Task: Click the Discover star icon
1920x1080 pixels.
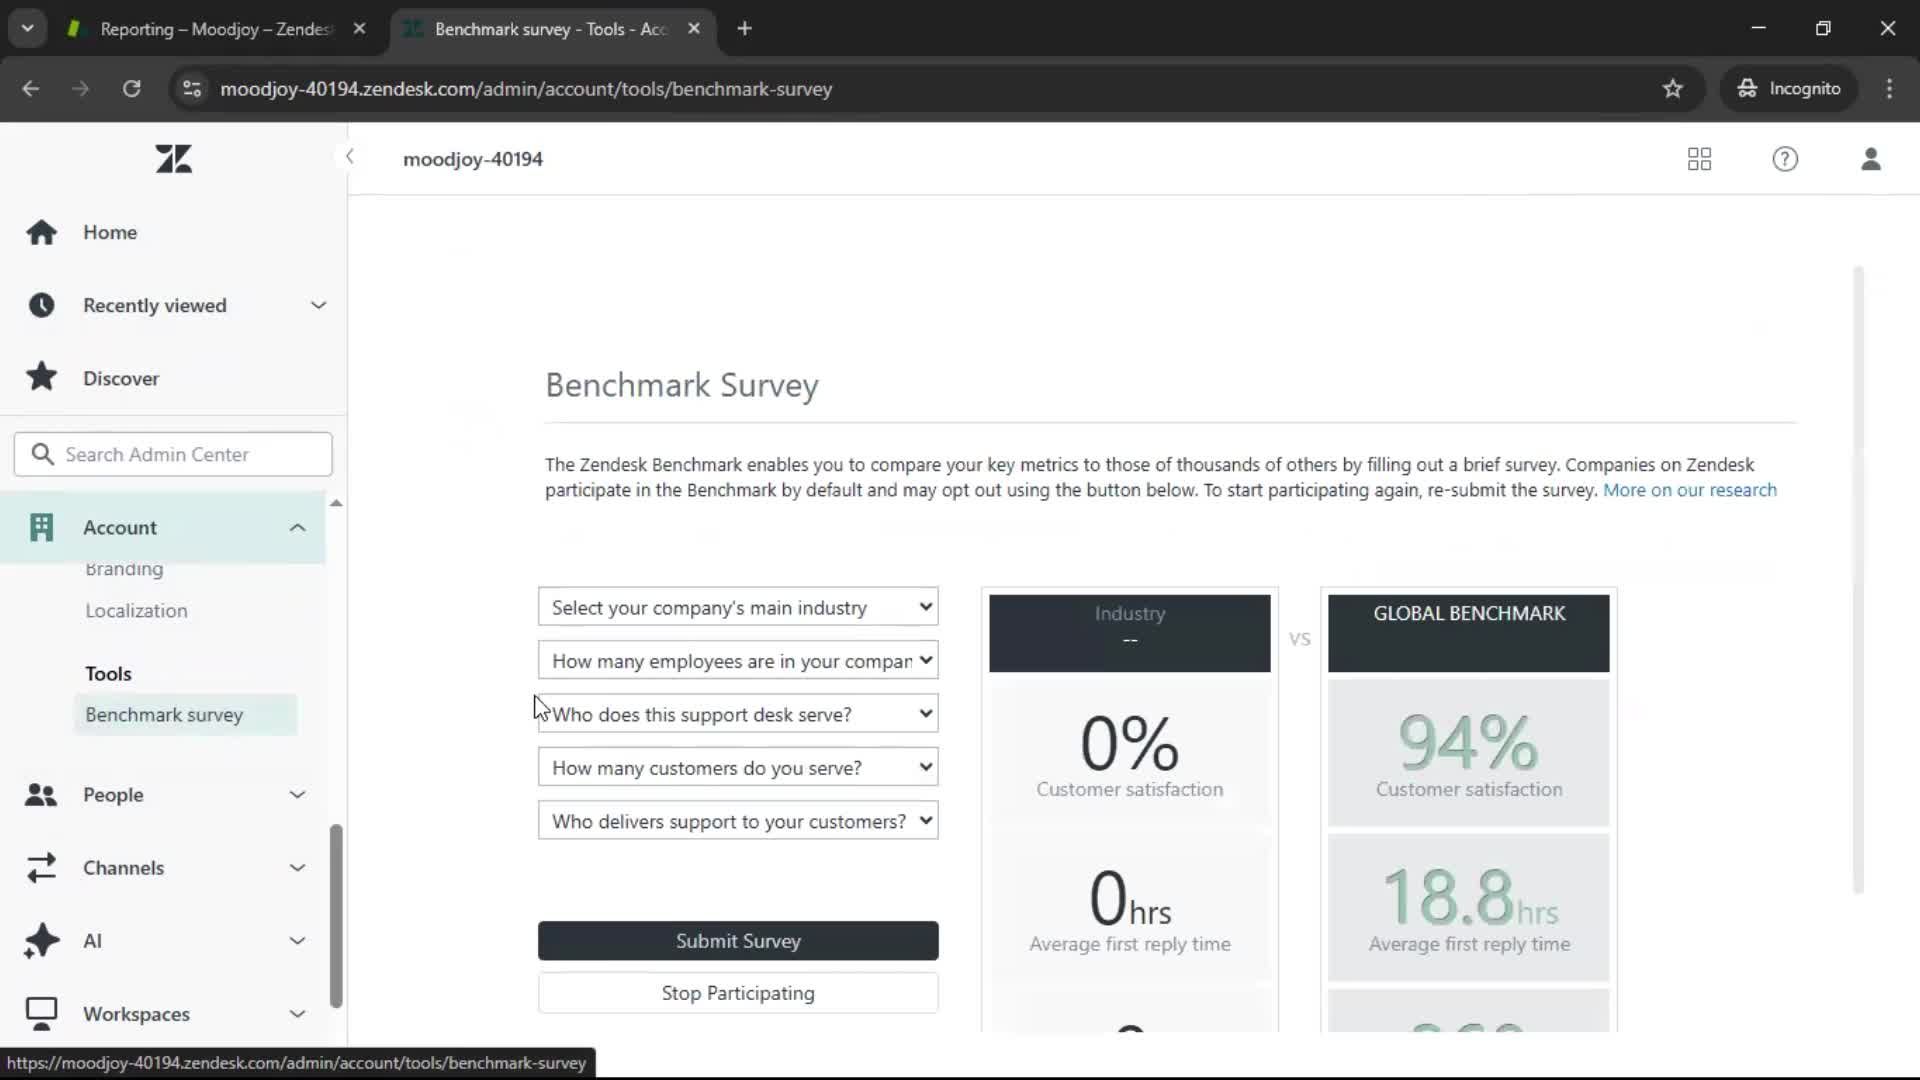Action: click(41, 377)
